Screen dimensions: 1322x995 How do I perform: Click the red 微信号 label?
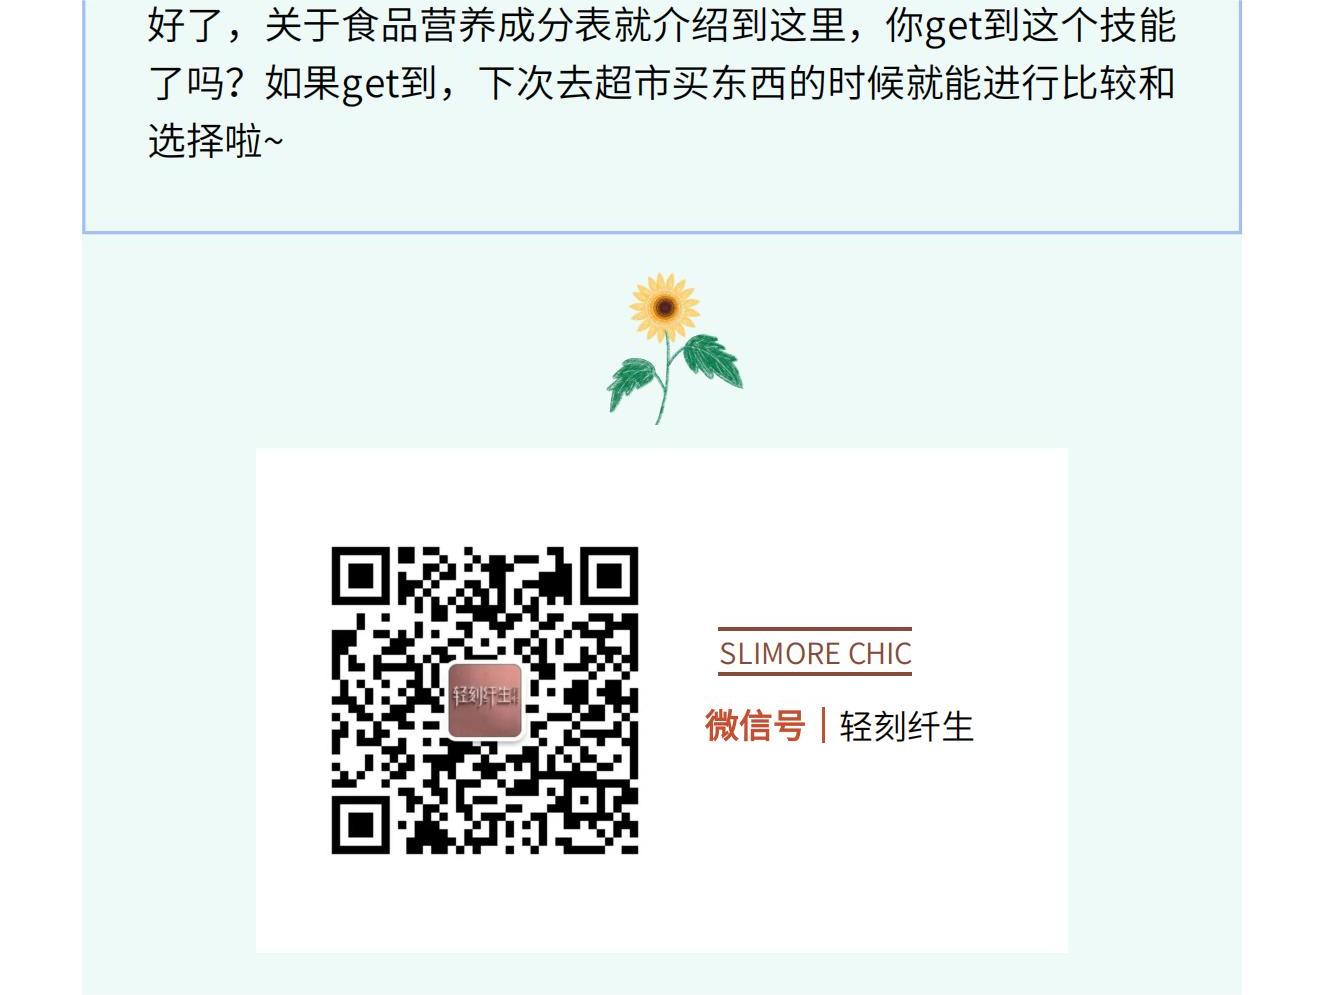755,726
